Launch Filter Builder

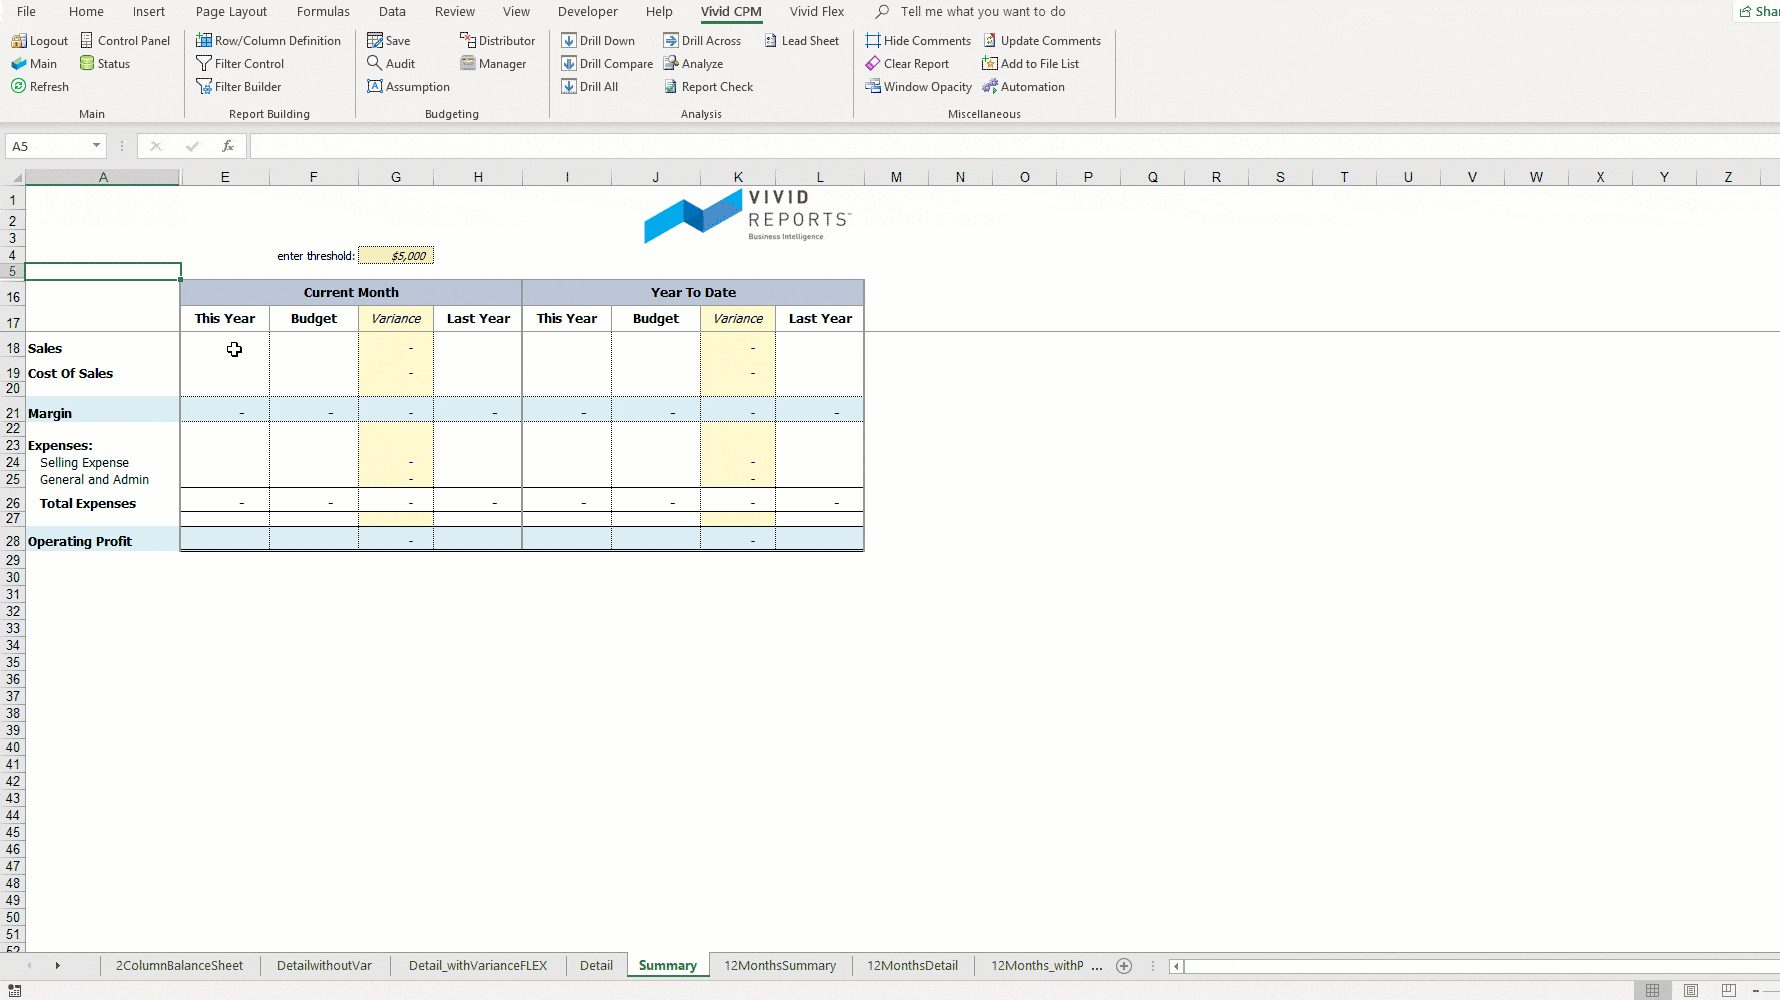coord(239,87)
